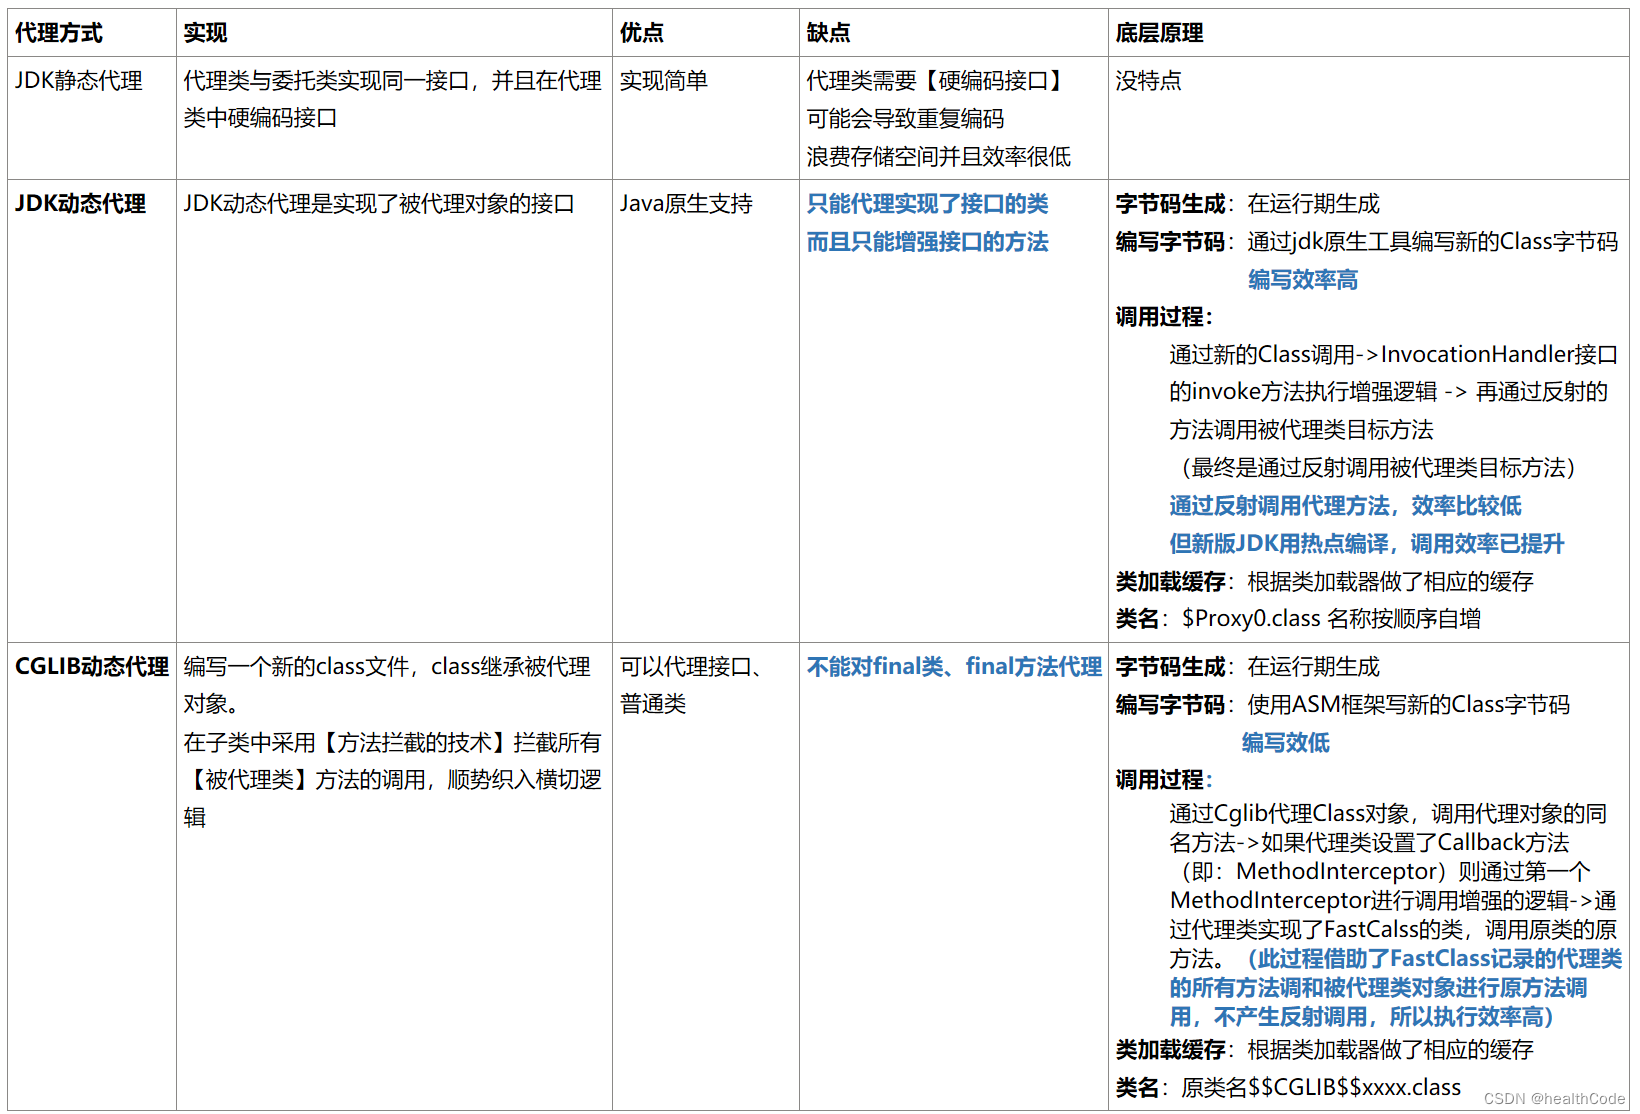Click 'MethodInterceptor进行调用增强的逻辑->通'
This screenshot has height=1114, width=1640.
1393,901
